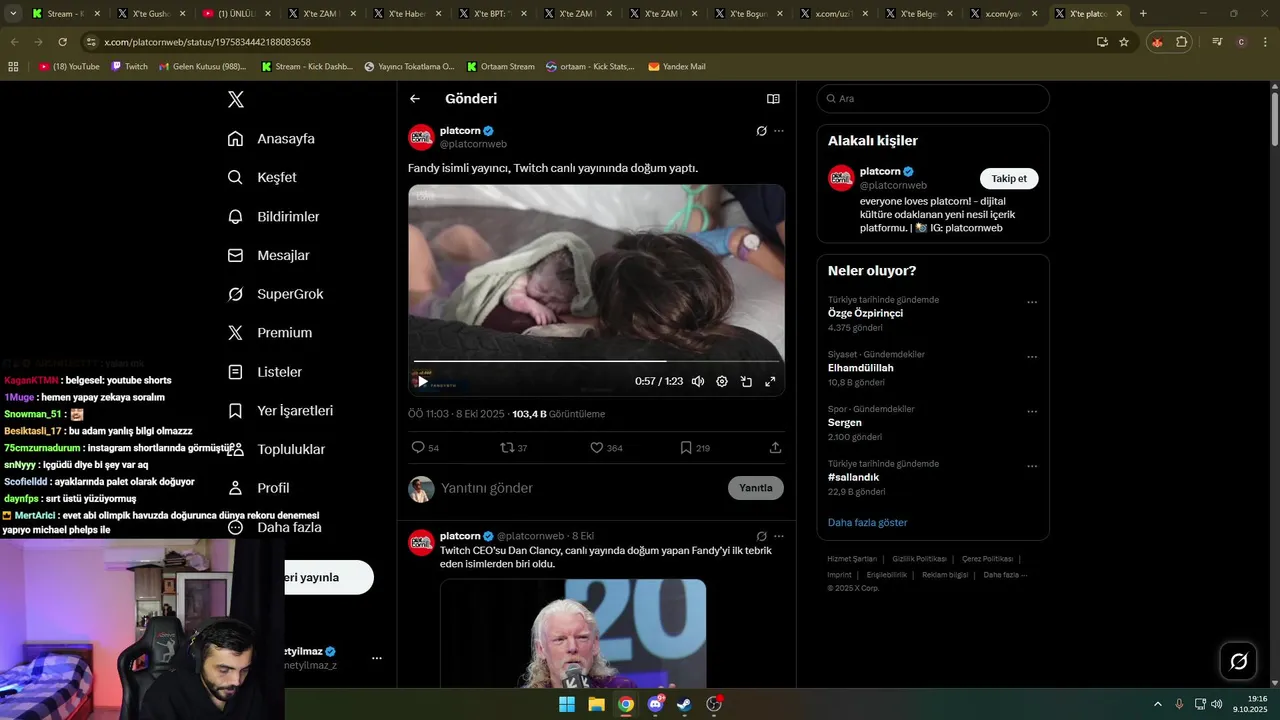Go back with the arrow beside Gönderi
Image resolution: width=1280 pixels, height=720 pixels.
[x=415, y=99]
